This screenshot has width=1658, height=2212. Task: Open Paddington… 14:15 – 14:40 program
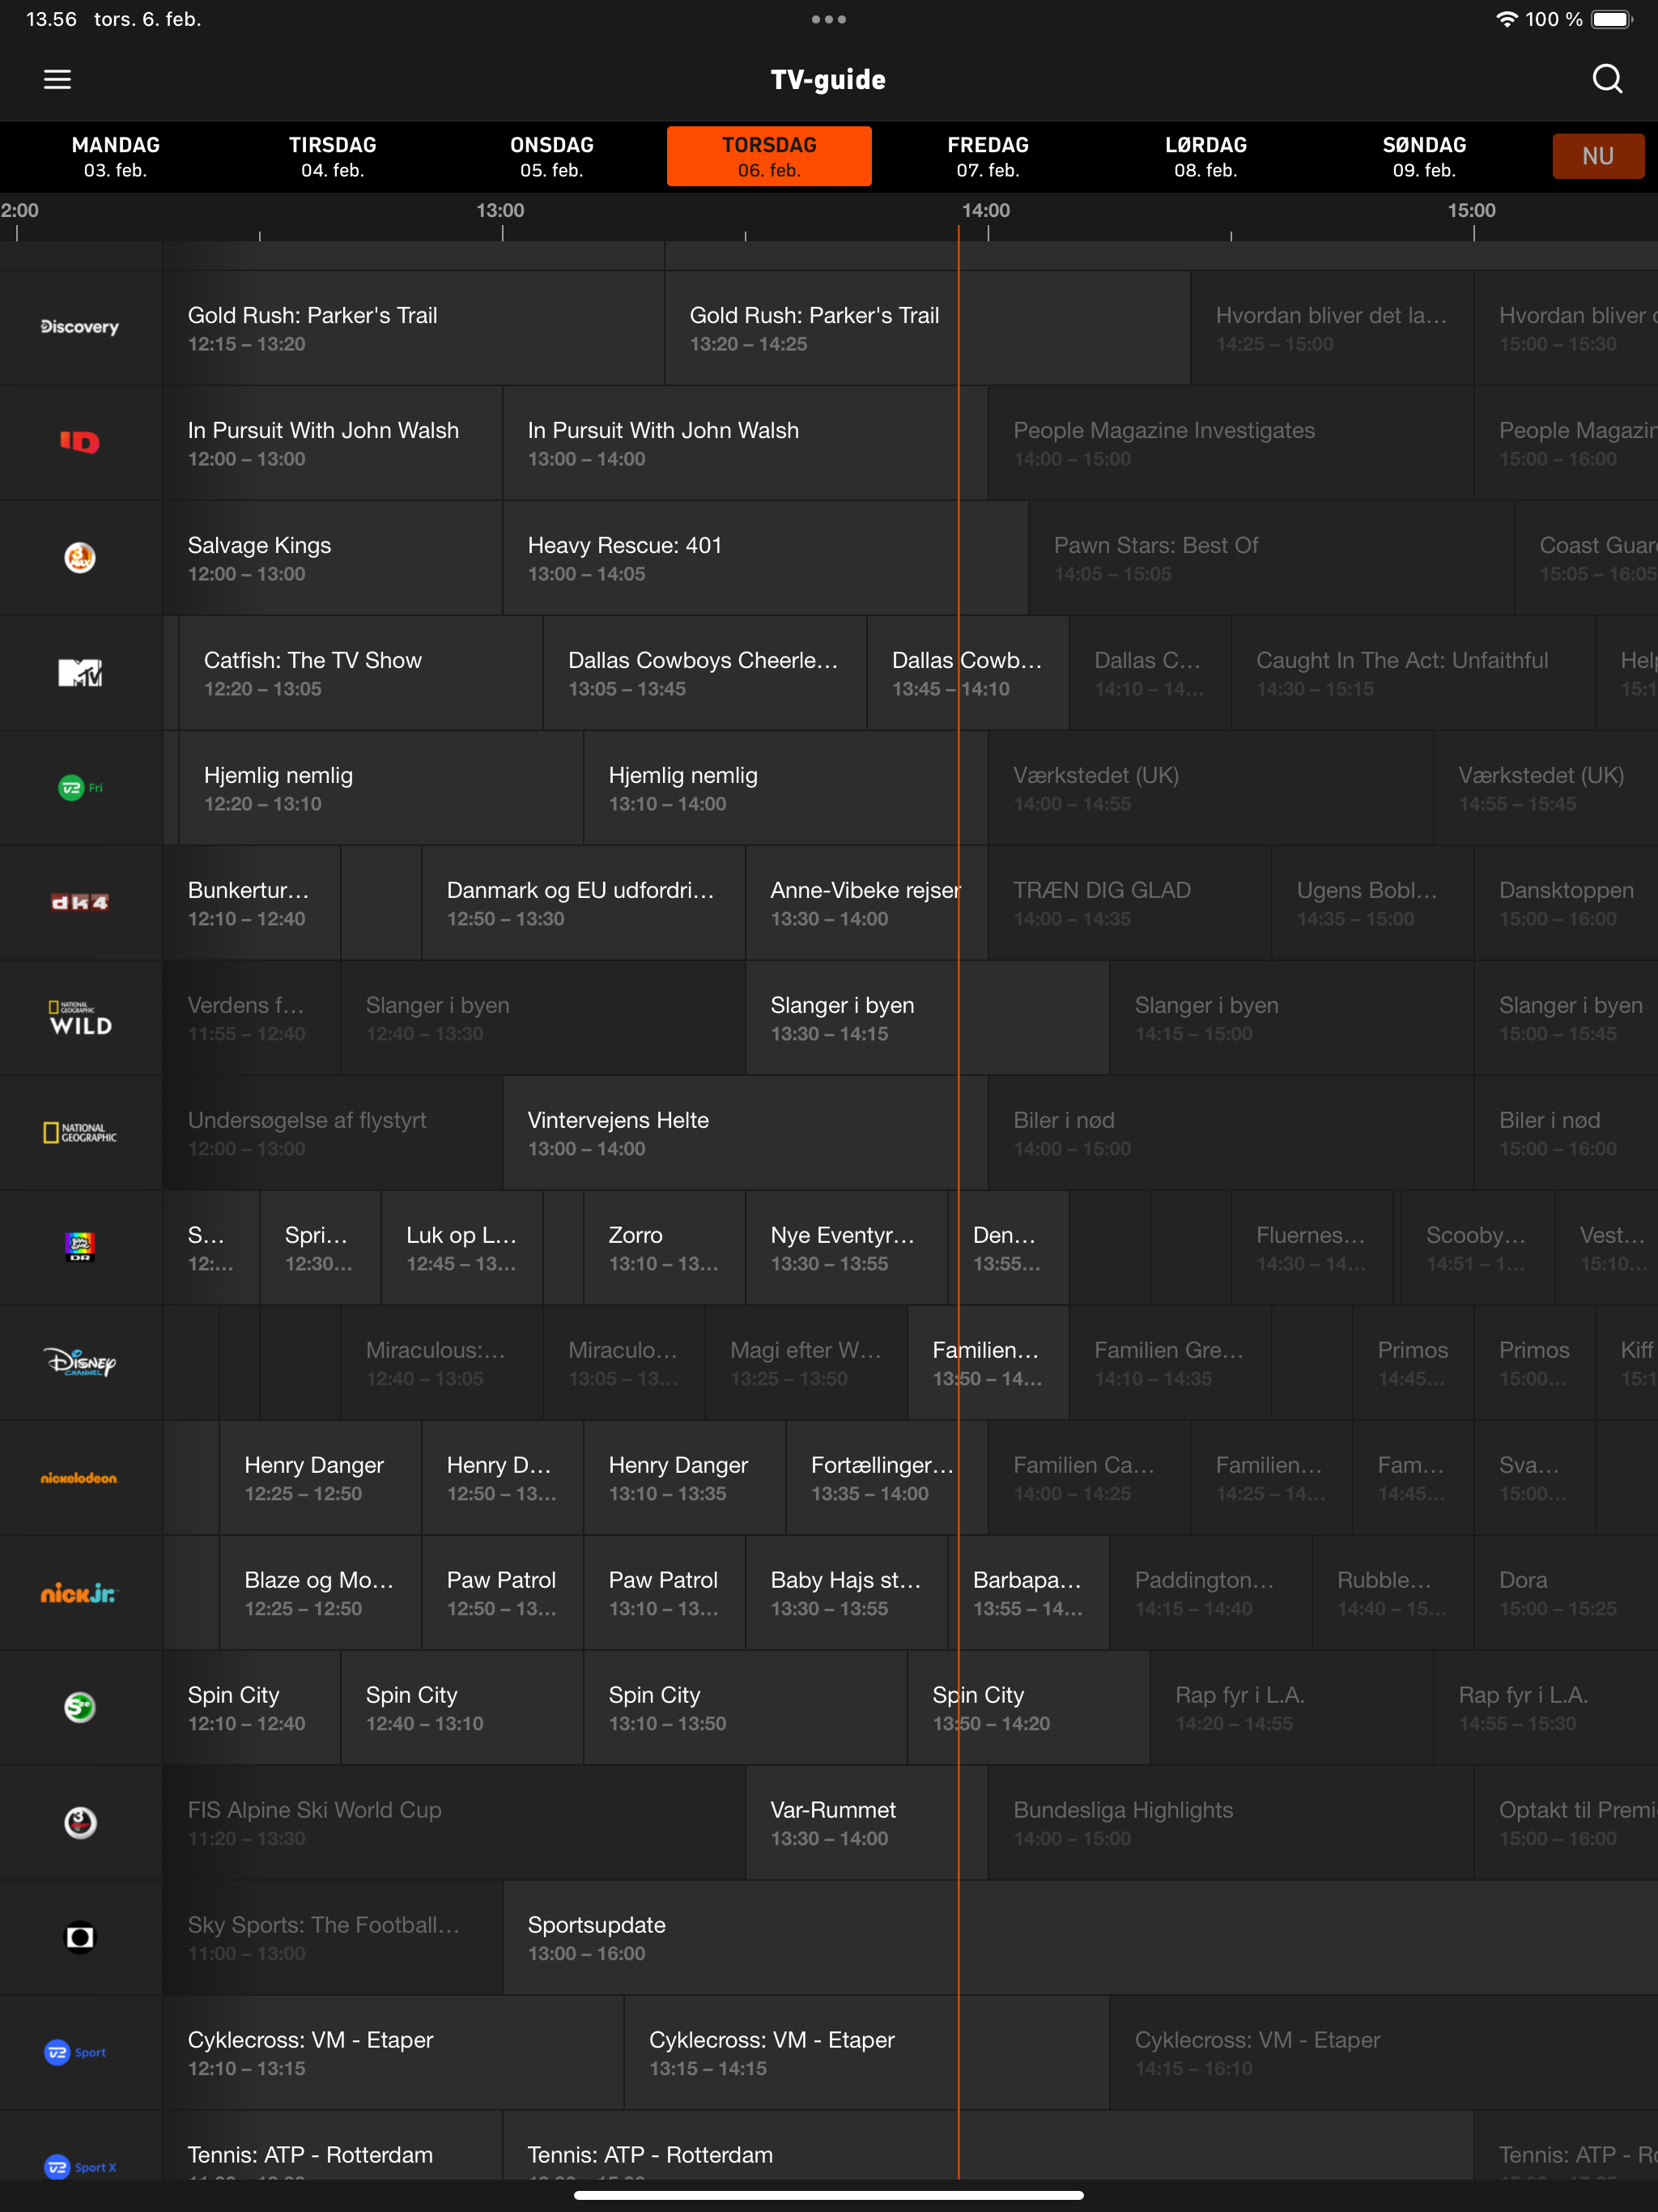pyautogui.click(x=1210, y=1593)
